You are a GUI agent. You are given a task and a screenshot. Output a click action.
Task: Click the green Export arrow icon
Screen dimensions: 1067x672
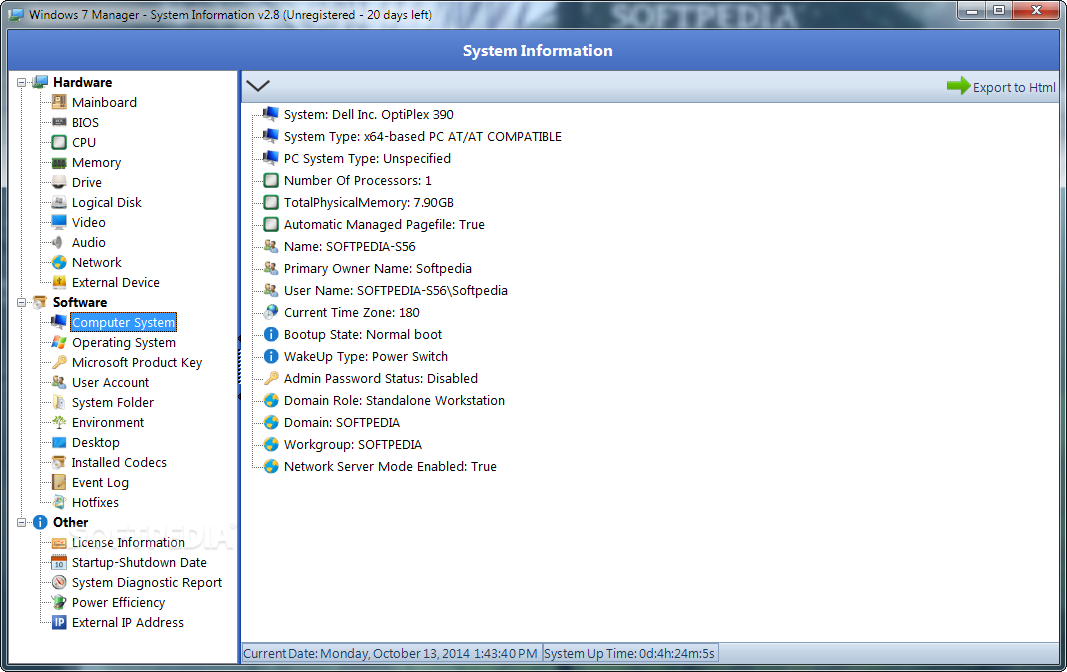(x=958, y=86)
